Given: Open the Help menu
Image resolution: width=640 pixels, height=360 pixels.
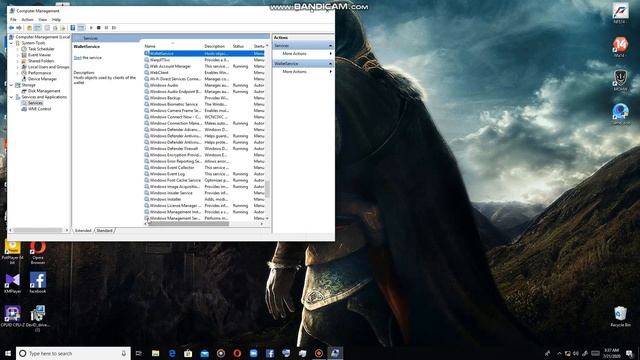Looking at the screenshot, I should pos(56,20).
